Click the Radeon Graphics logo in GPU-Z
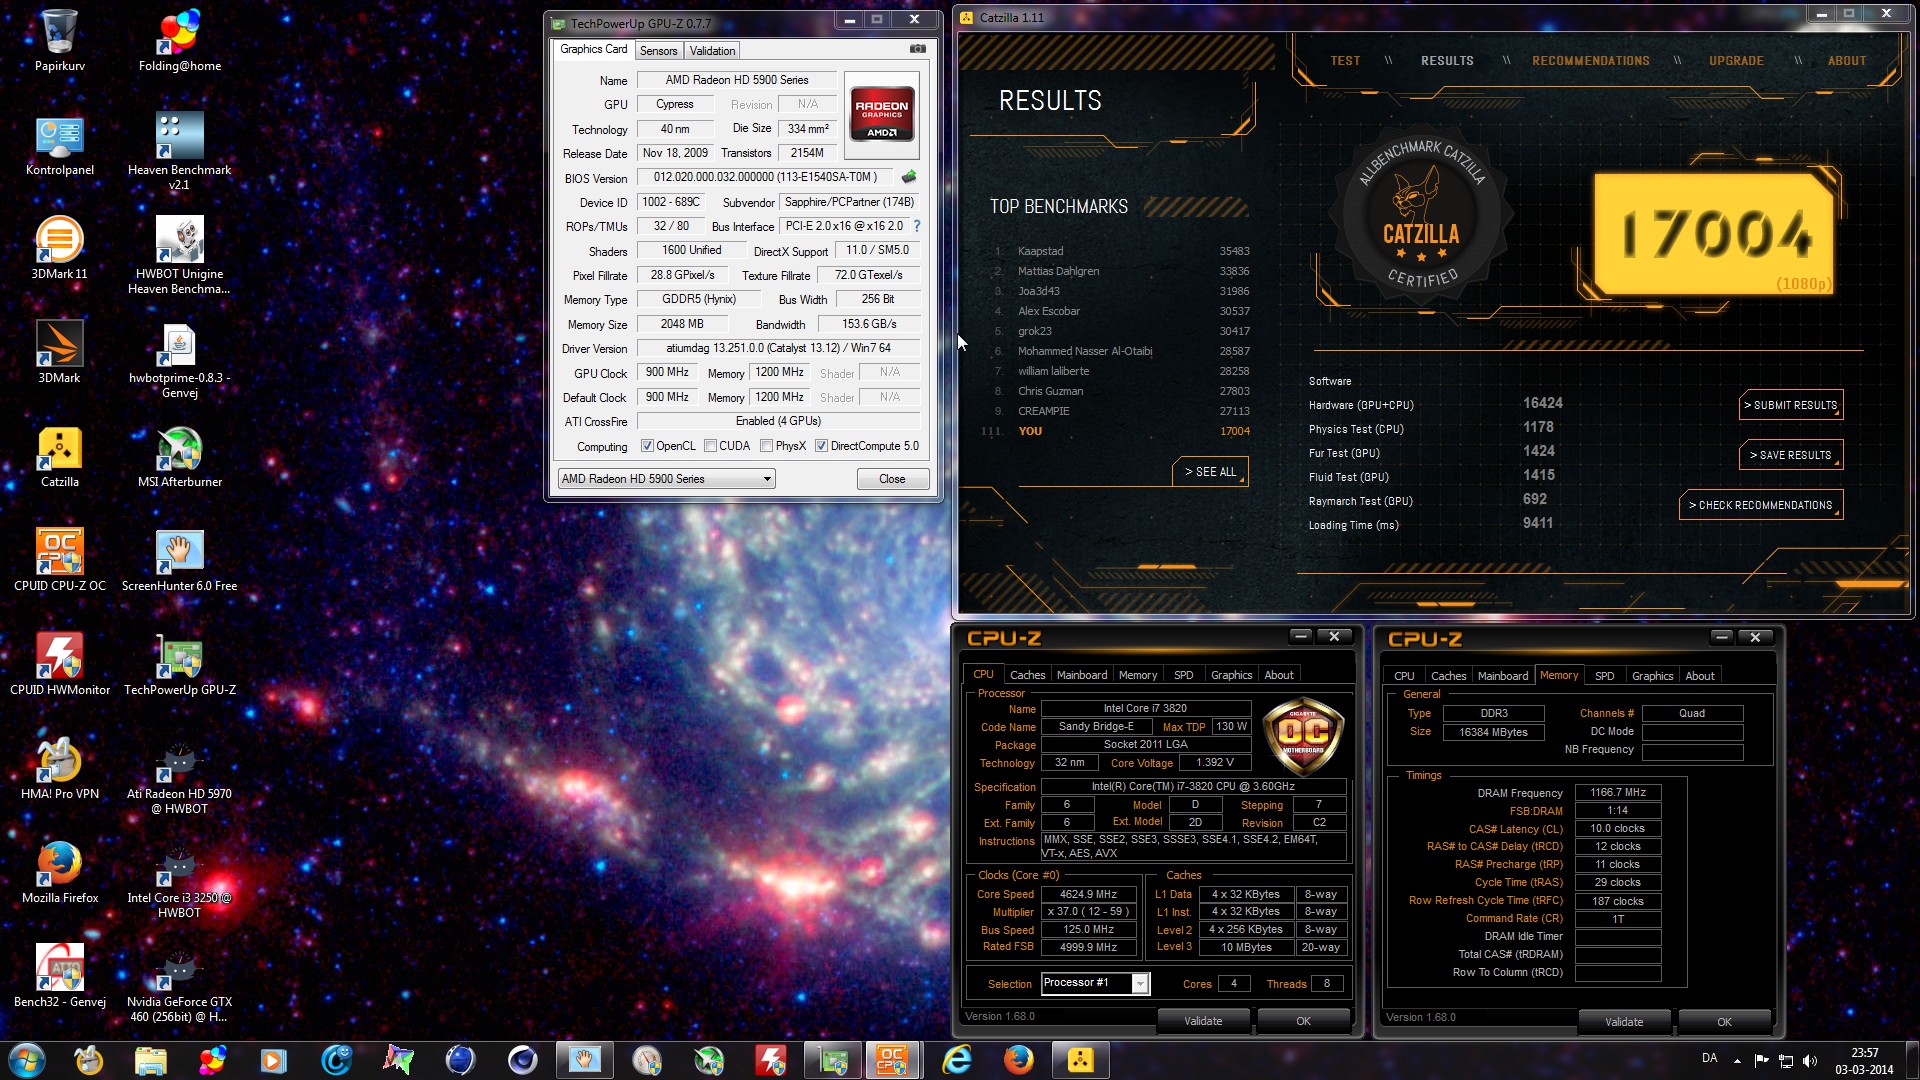The height and width of the screenshot is (1080, 1920). [881, 115]
